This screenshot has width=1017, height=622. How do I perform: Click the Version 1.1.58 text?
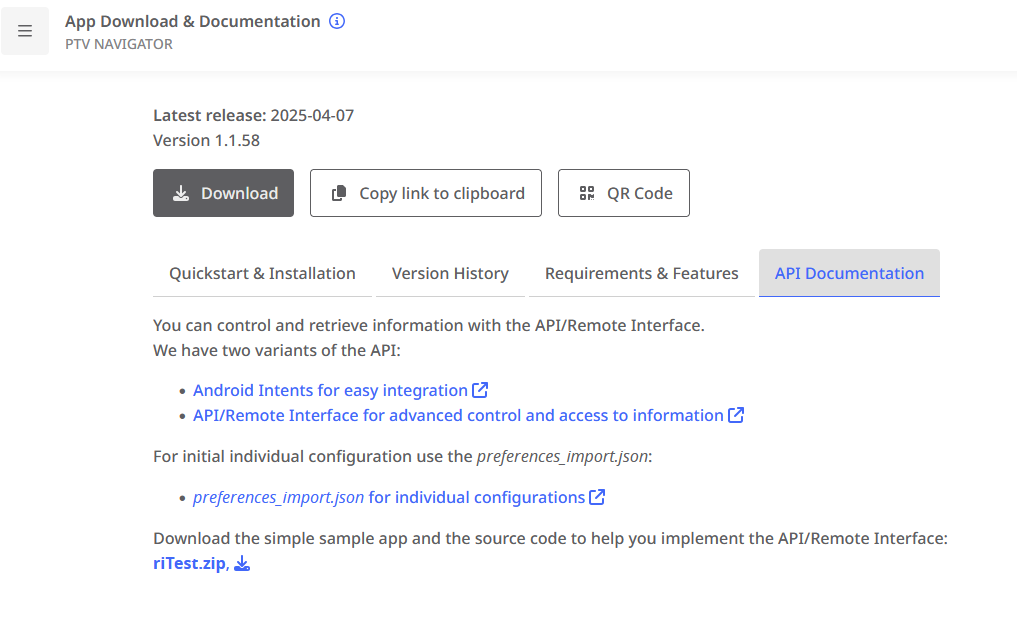[206, 140]
